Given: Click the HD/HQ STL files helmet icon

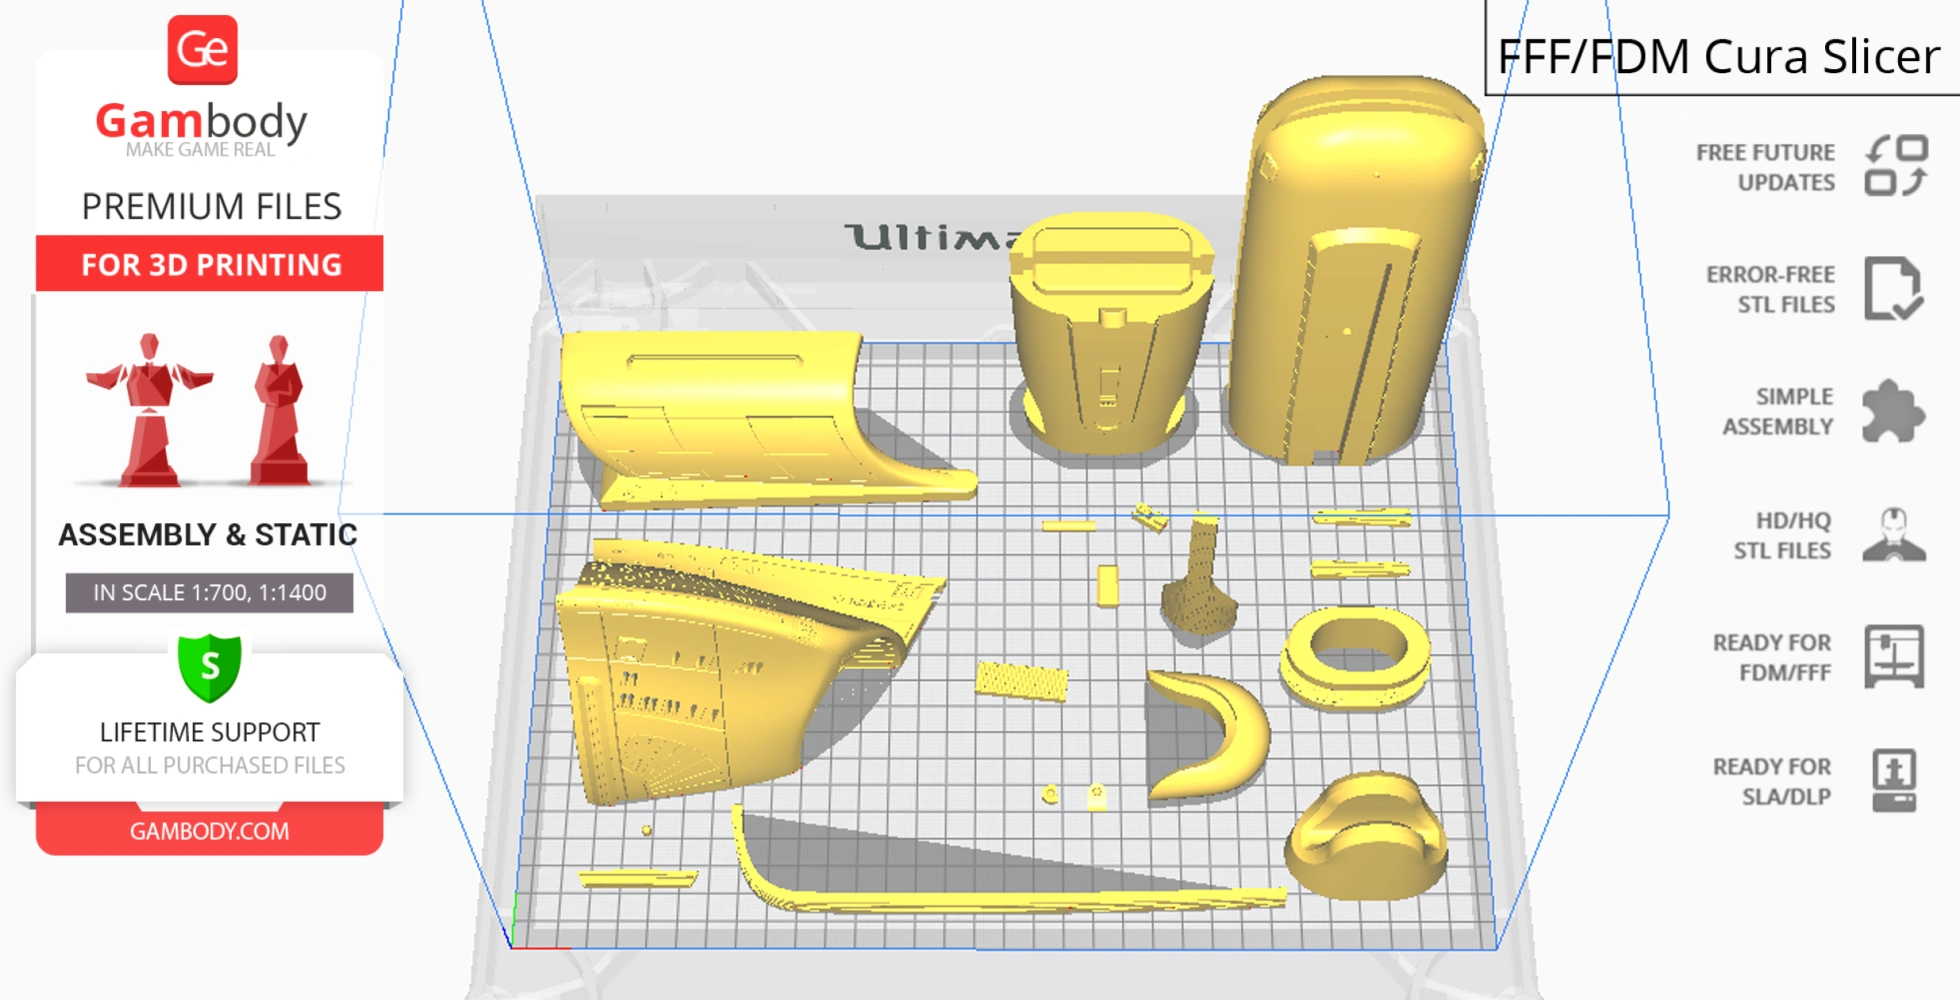Looking at the screenshot, I should 1893,535.
